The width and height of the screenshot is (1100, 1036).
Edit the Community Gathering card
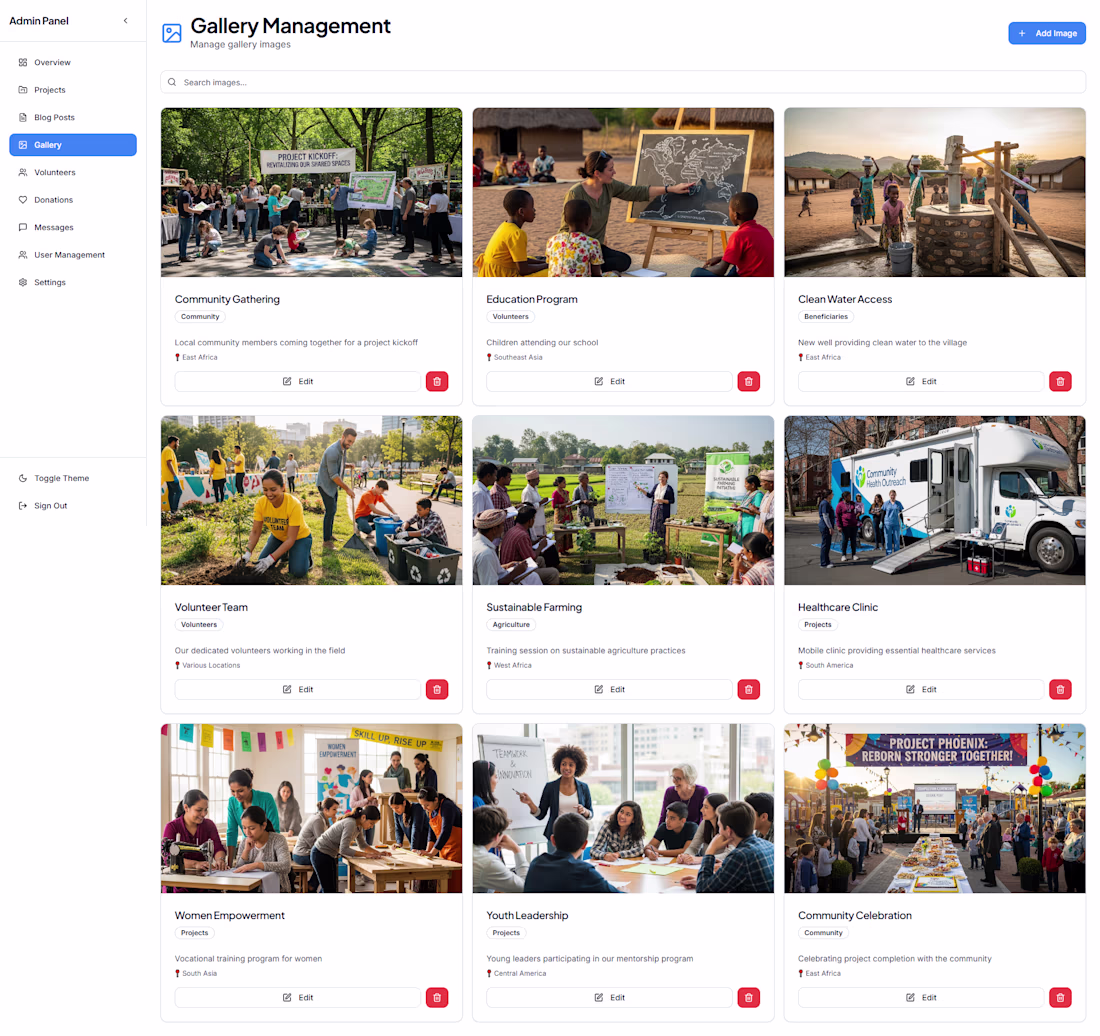297,382
